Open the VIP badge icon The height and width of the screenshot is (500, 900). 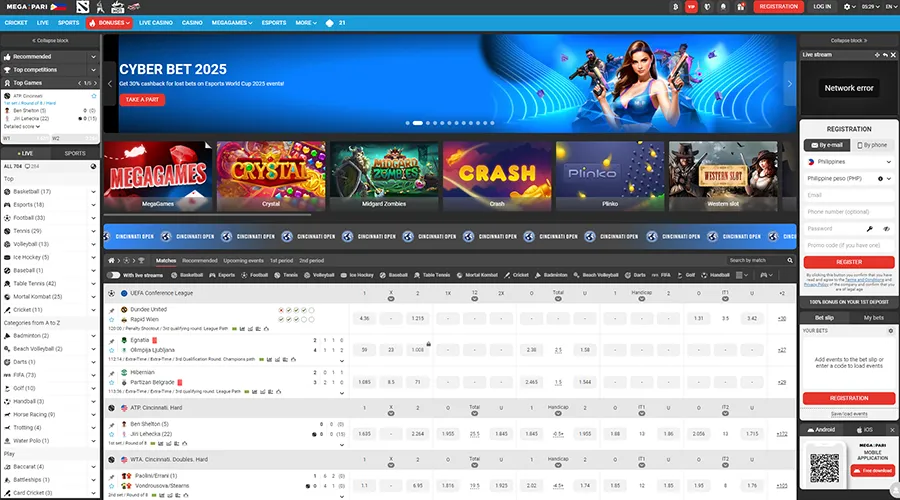pos(691,7)
